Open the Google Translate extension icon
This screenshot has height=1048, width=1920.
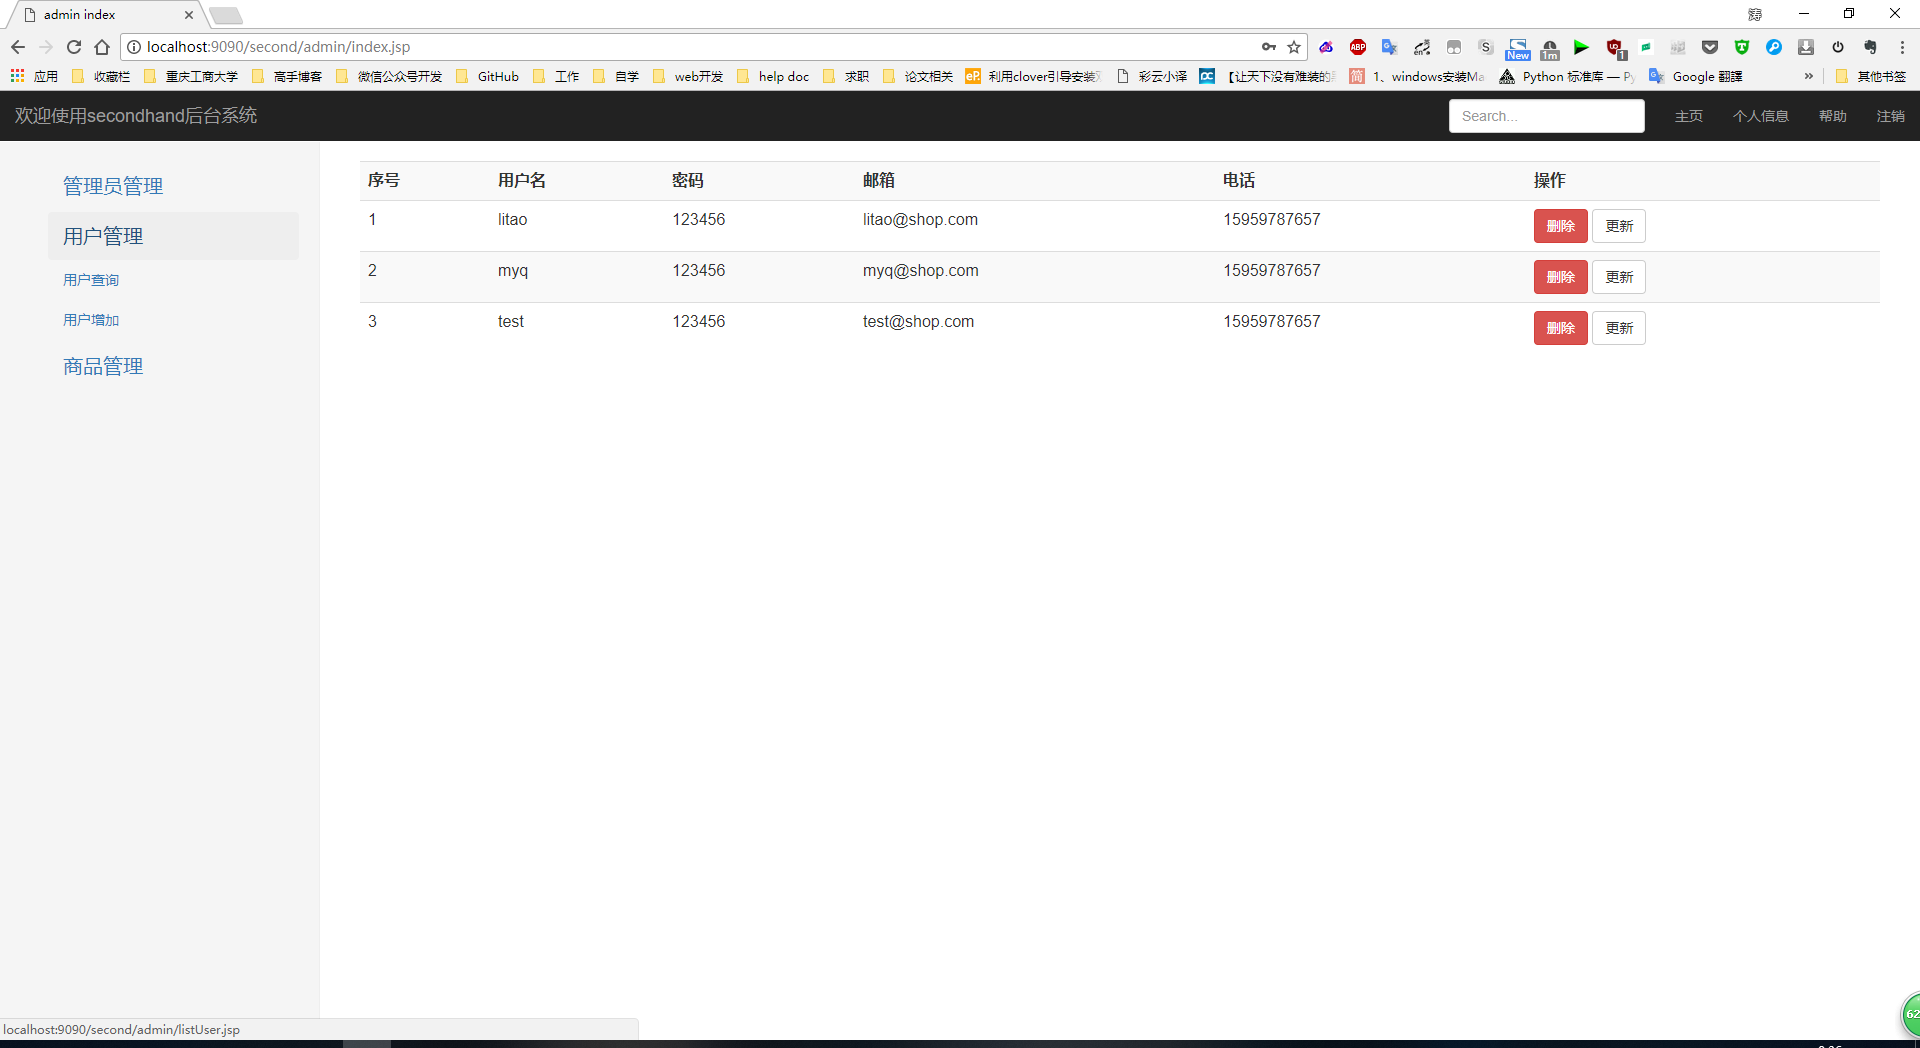click(1389, 47)
